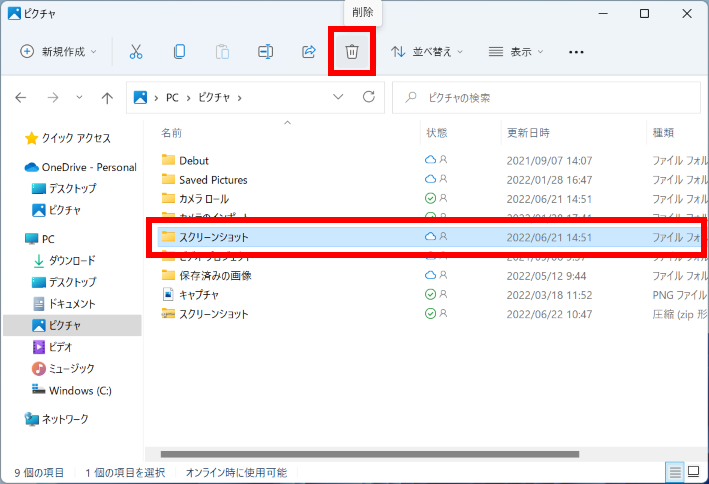Select OneDrive - Personal in sidebar
This screenshot has width=709, height=484.
(80, 167)
